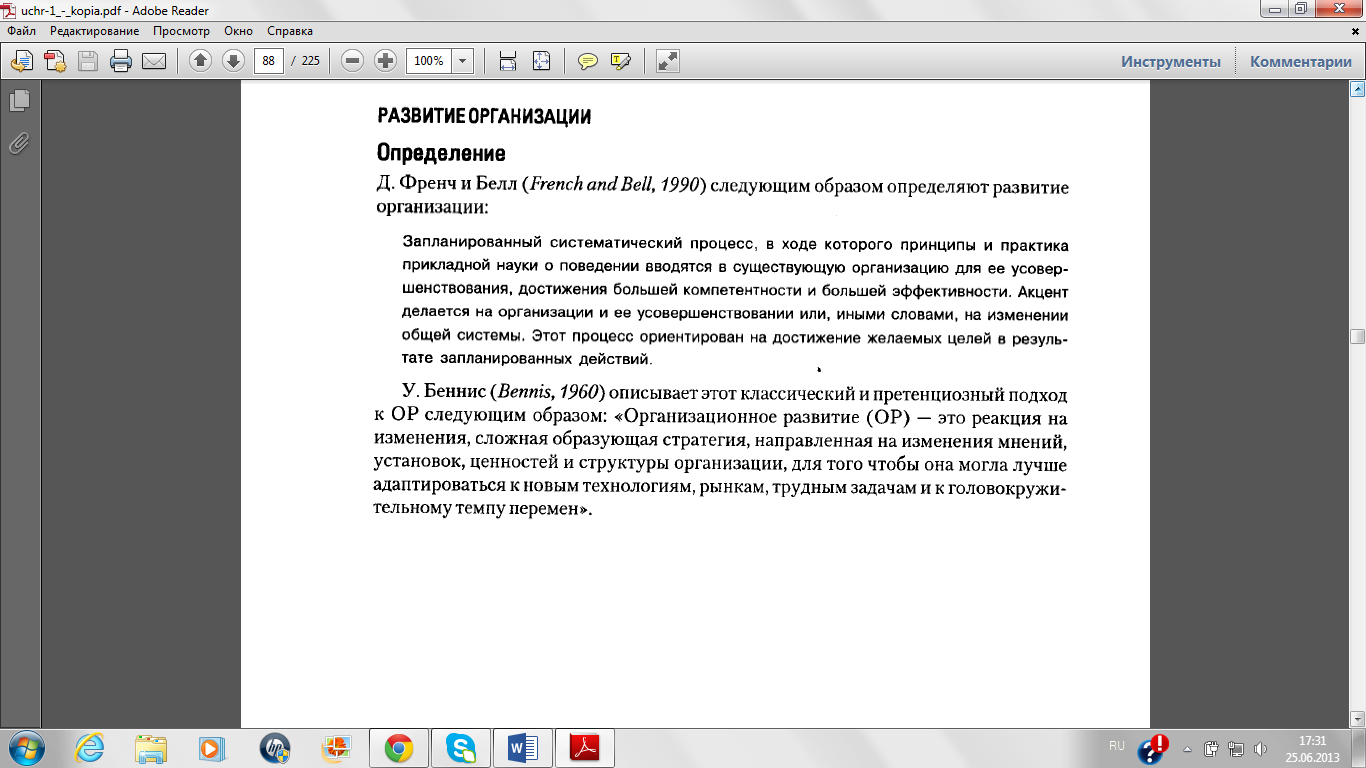This screenshot has width=1366, height=768.
Task: Open Windows Media Player from taskbar
Action: point(213,748)
